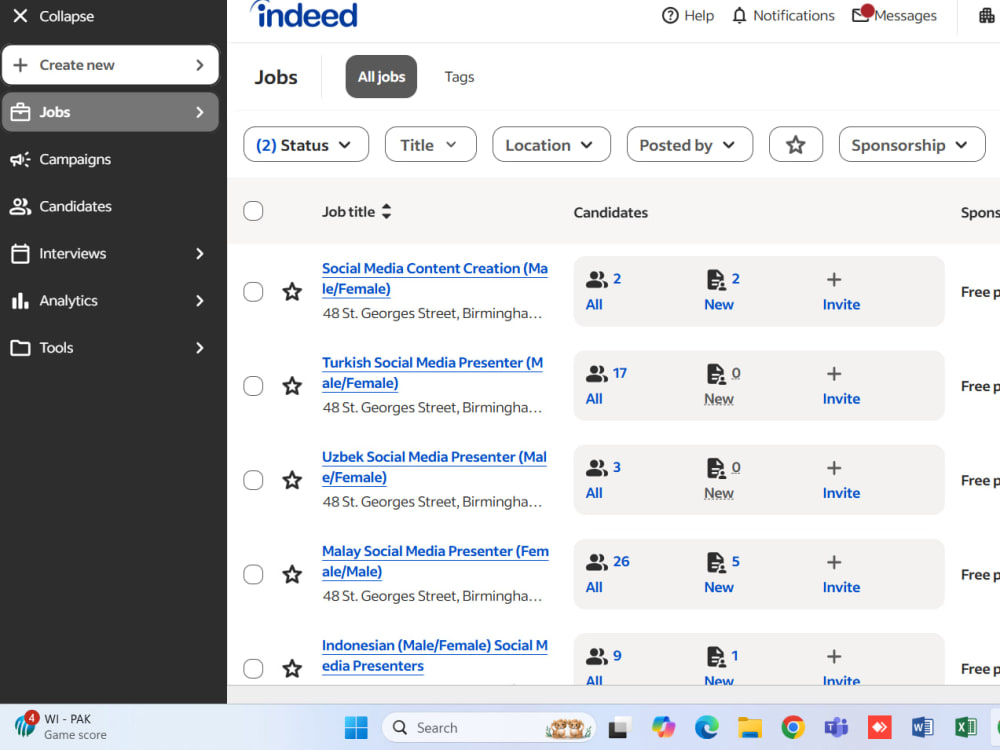Star the Uzbek Social Media Presenter job
1000x750 pixels.
(292, 480)
